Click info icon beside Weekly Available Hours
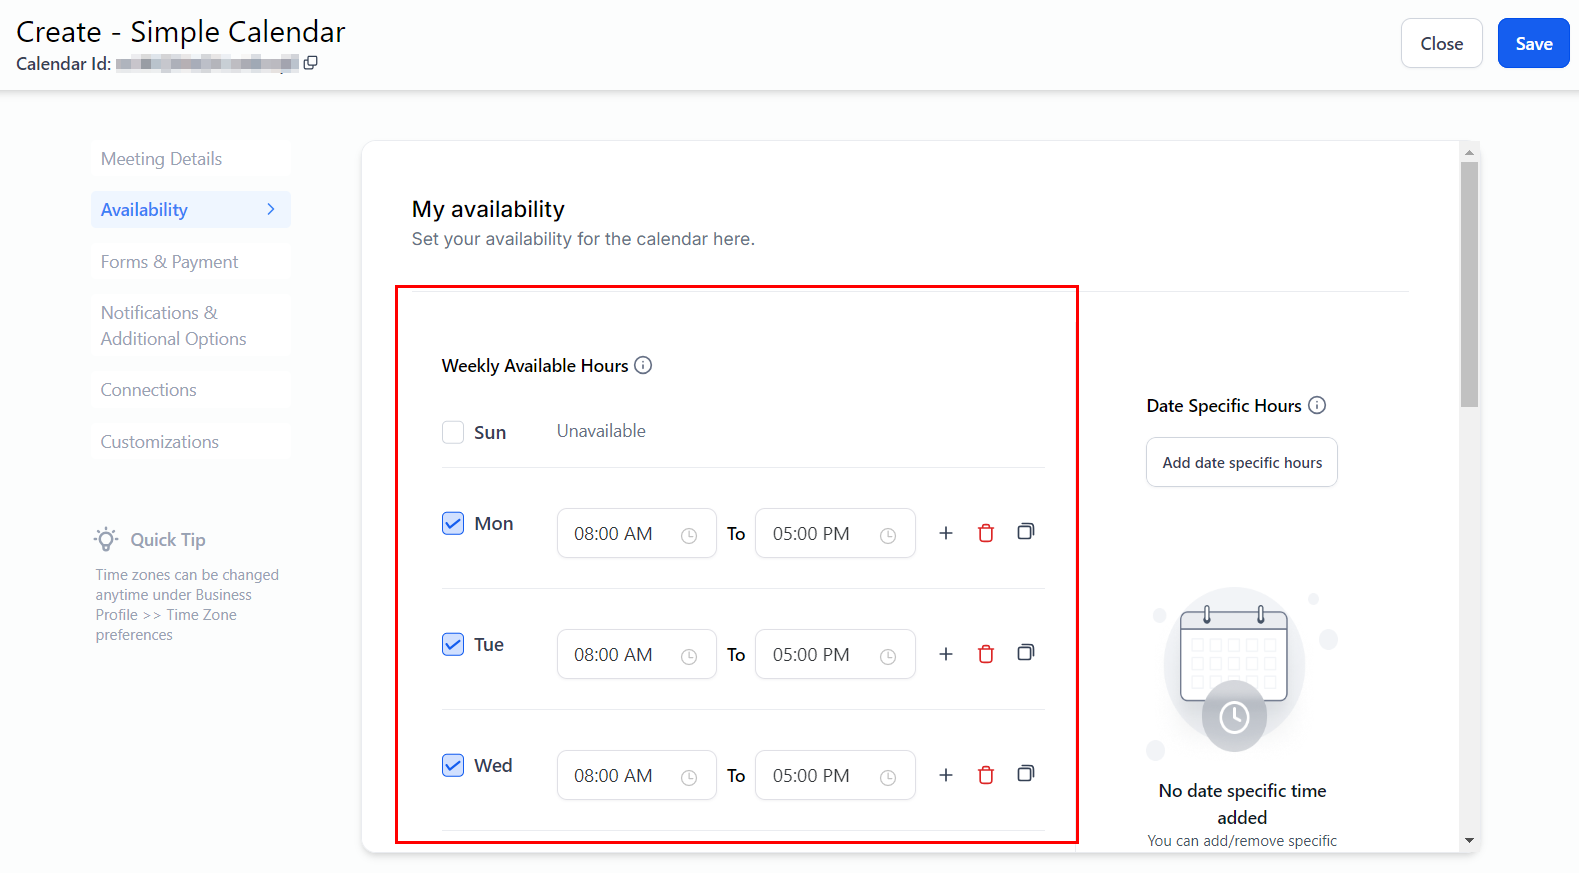This screenshot has height=873, width=1579. click(643, 366)
